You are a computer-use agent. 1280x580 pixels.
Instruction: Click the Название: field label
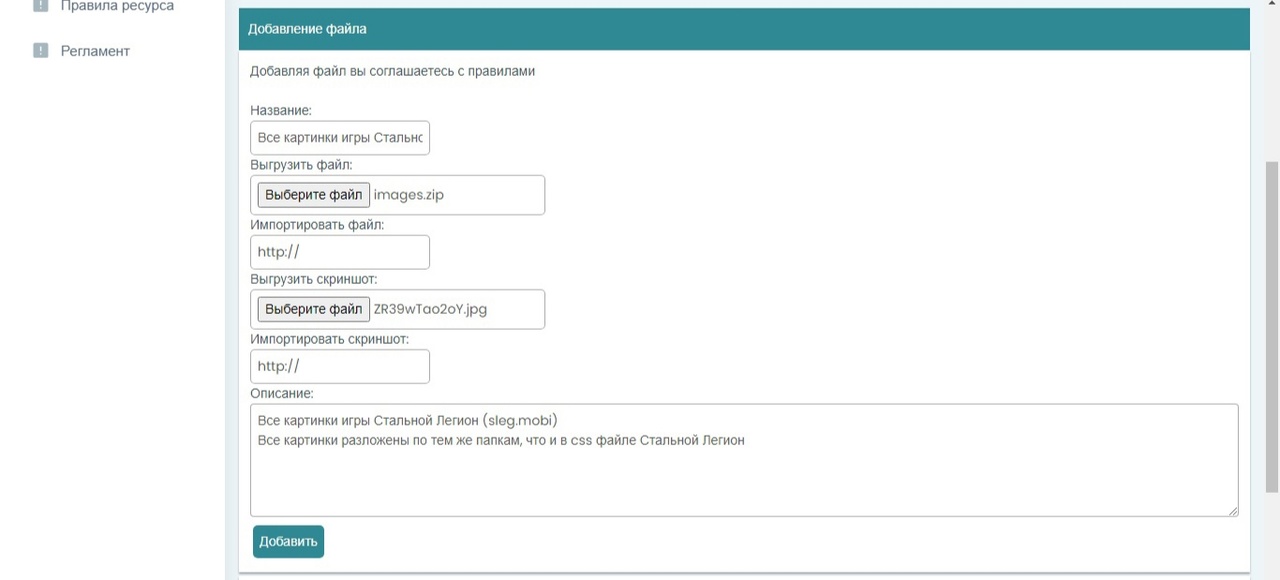281,110
